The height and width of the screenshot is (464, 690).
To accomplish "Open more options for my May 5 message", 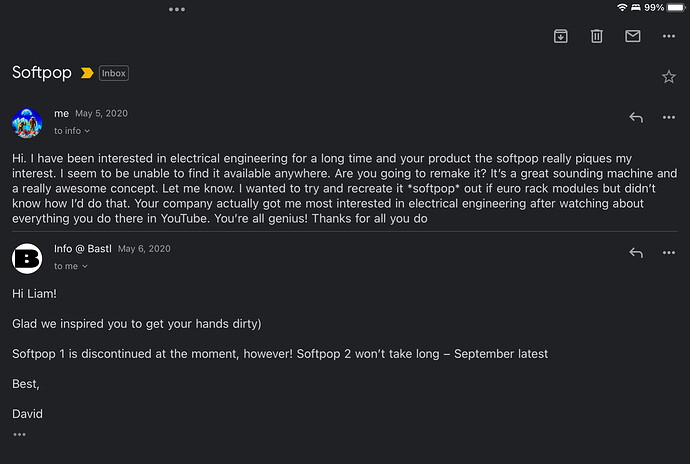I will (668, 117).
